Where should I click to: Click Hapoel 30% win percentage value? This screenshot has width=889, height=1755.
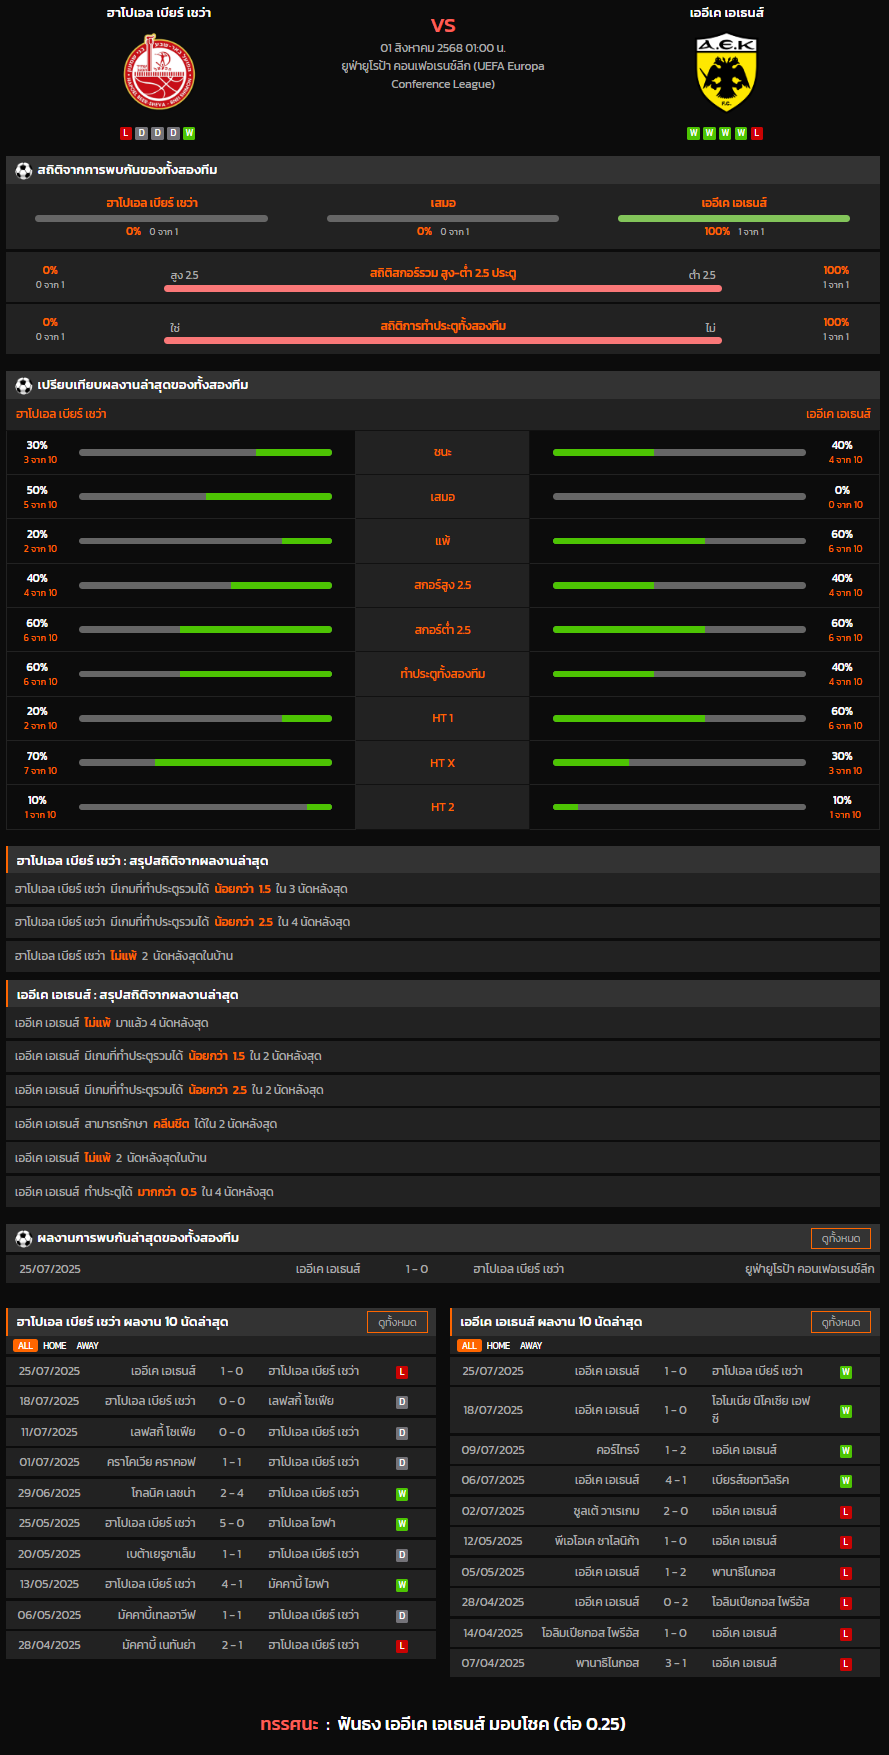(37, 446)
